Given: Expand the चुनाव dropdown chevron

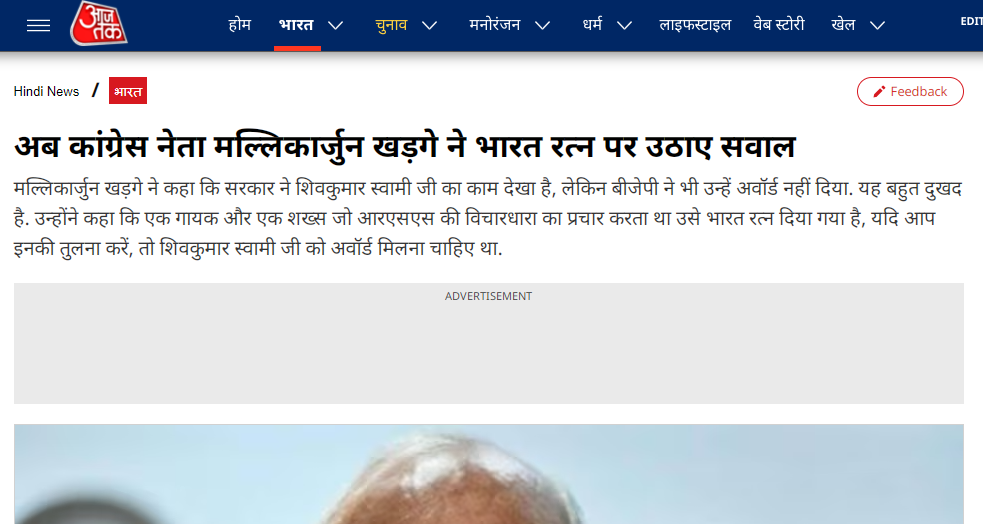Looking at the screenshot, I should (x=429, y=26).
